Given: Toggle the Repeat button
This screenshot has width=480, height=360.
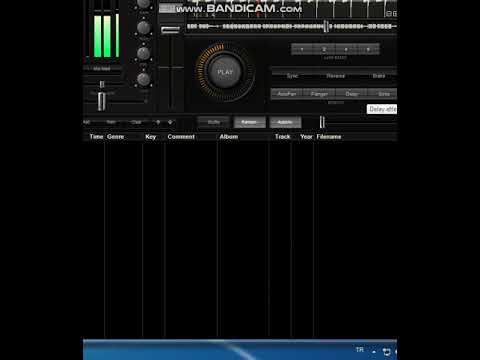Looking at the screenshot, I should [x=249, y=122].
